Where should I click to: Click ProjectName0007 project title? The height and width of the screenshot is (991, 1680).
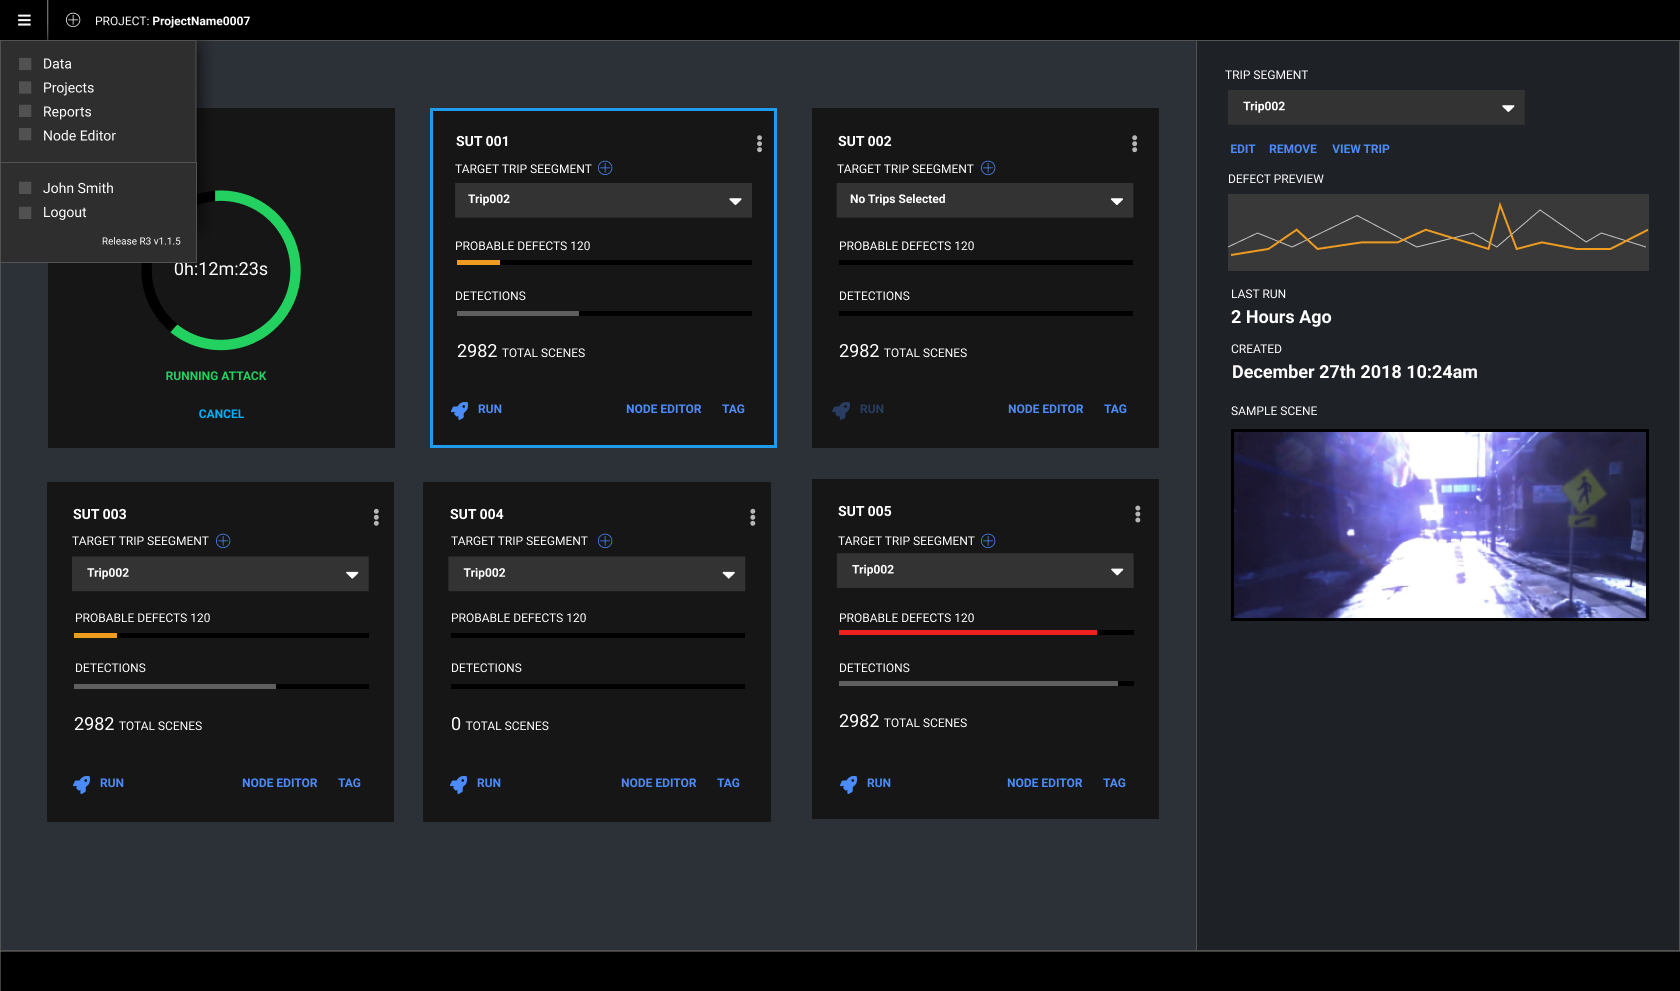click(201, 21)
